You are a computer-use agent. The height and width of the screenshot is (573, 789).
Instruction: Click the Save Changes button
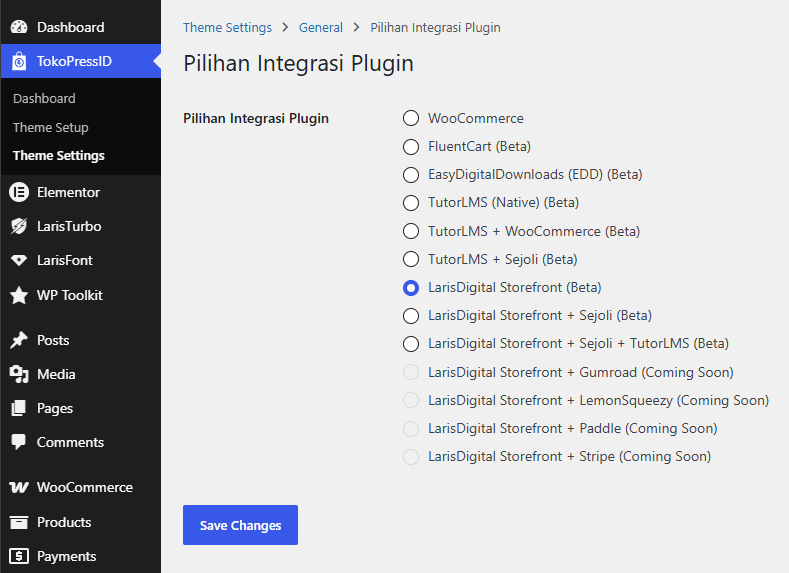(241, 525)
